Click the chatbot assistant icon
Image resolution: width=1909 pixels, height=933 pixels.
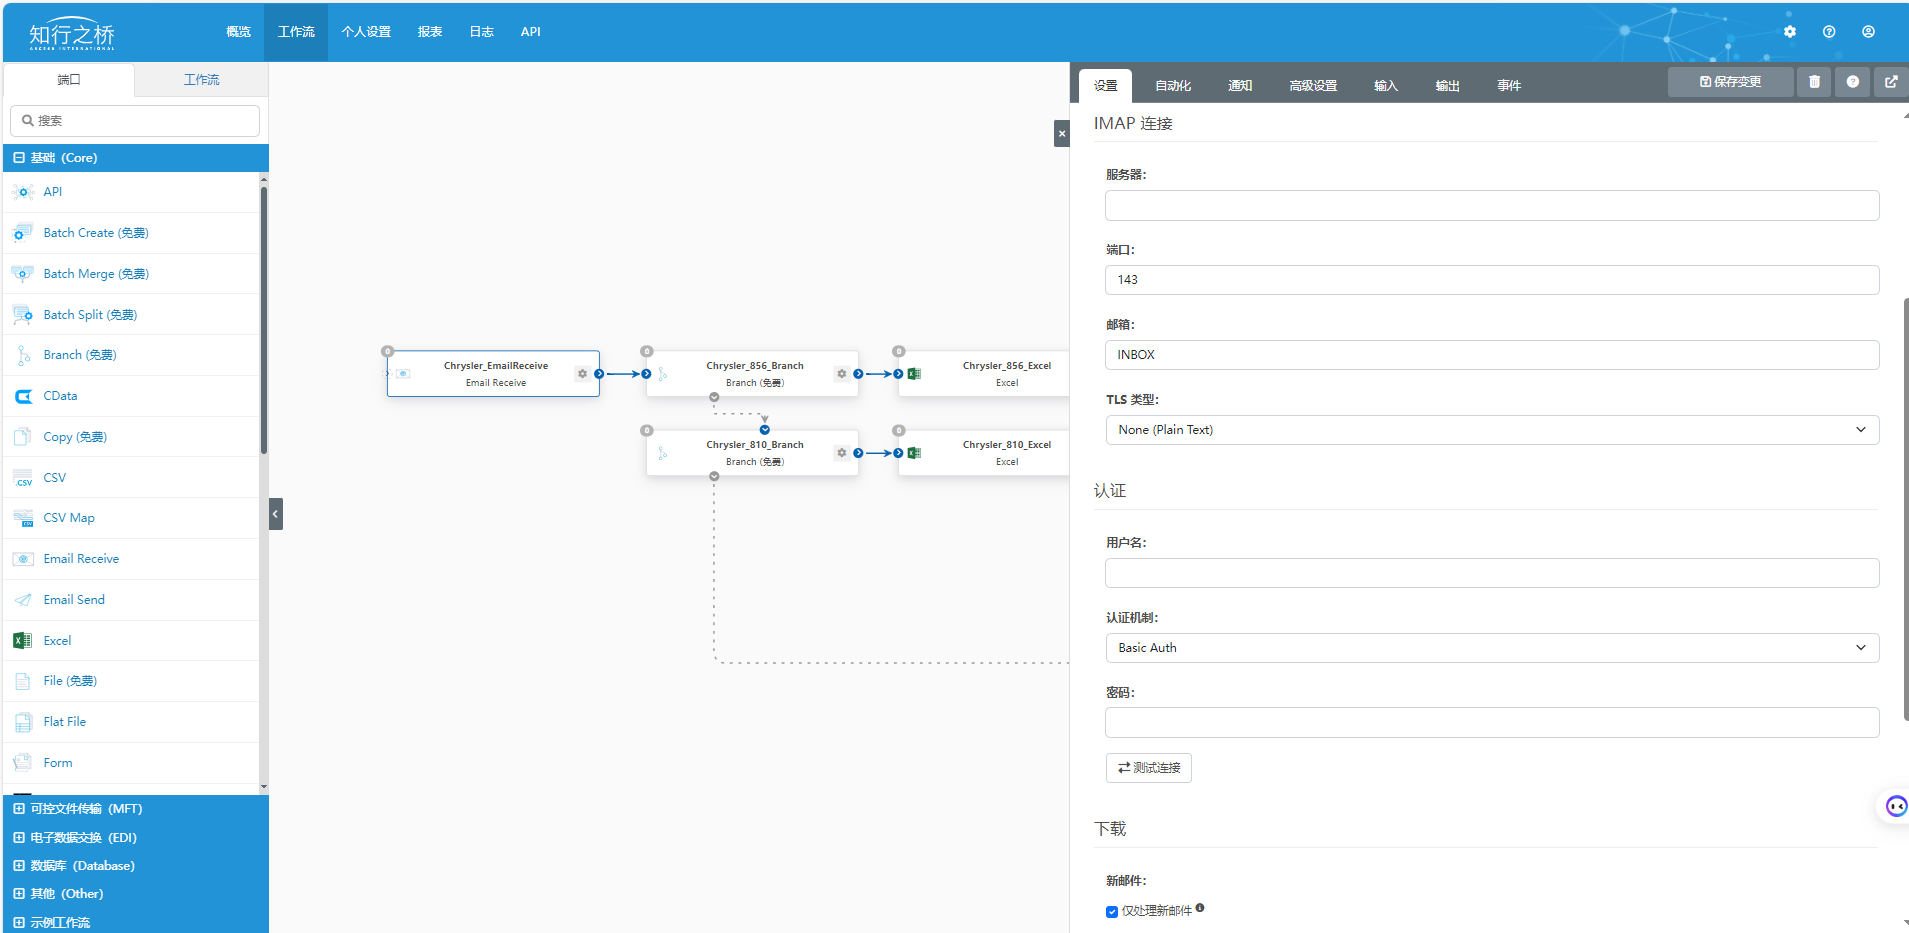[x=1895, y=806]
